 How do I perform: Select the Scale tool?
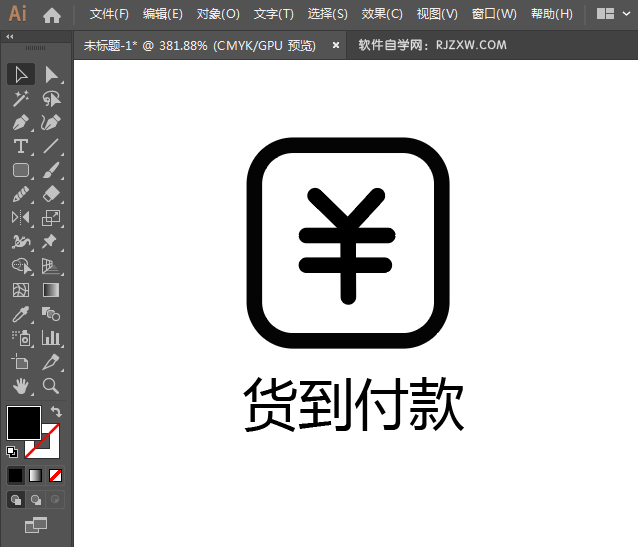[x=51, y=218]
